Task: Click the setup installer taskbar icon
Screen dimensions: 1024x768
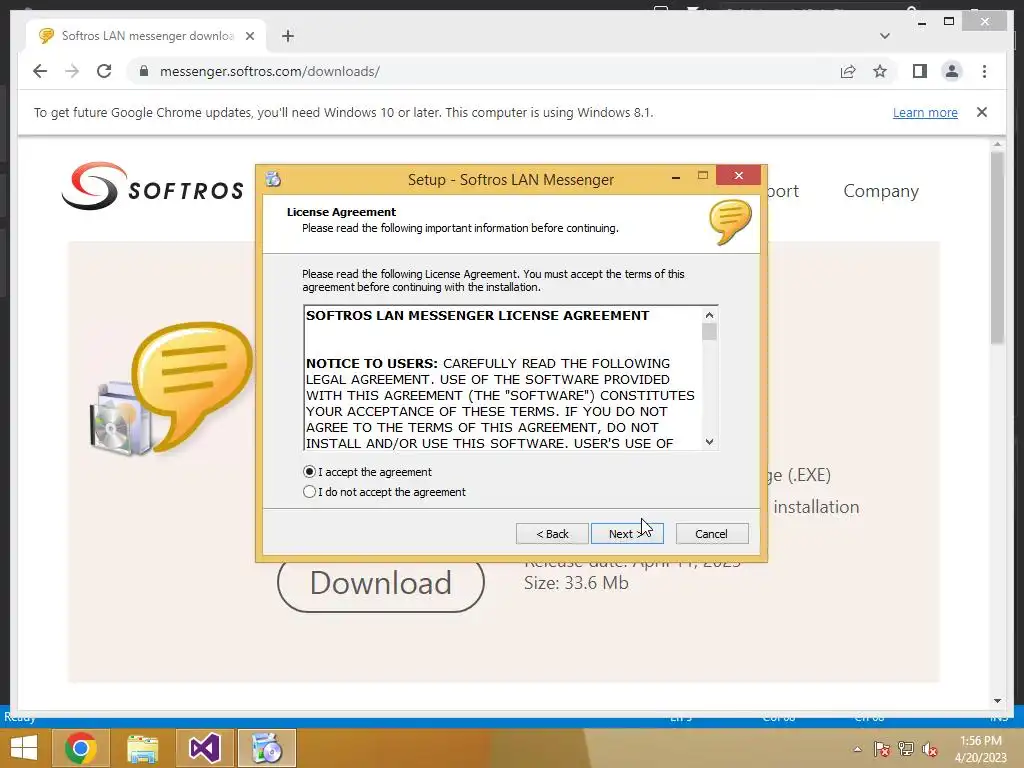Action: click(x=266, y=748)
